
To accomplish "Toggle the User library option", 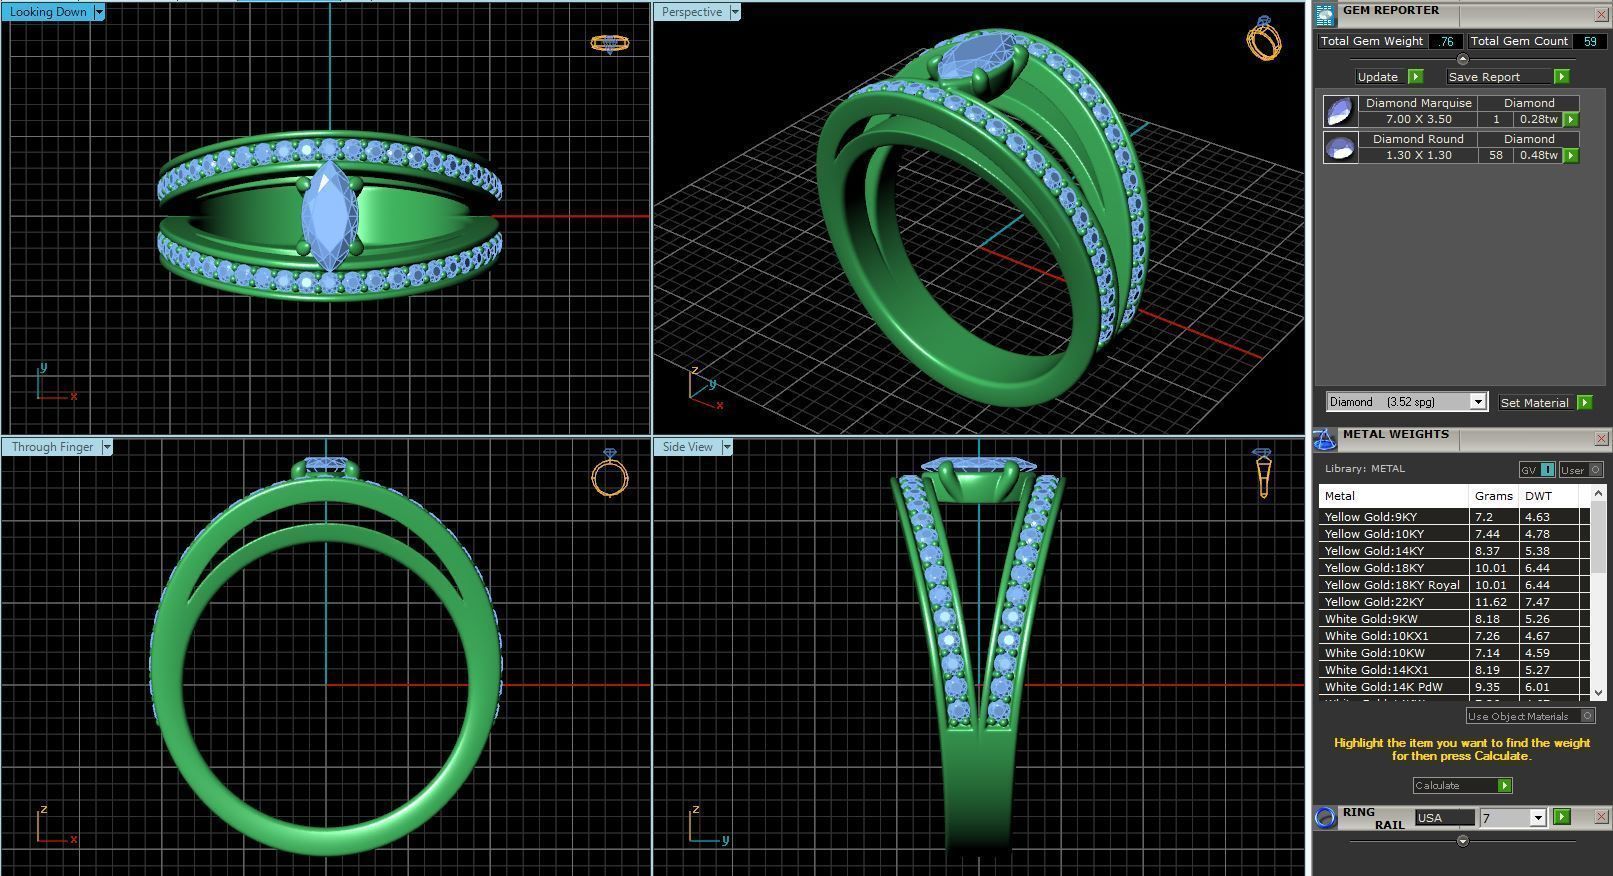I will point(1580,470).
